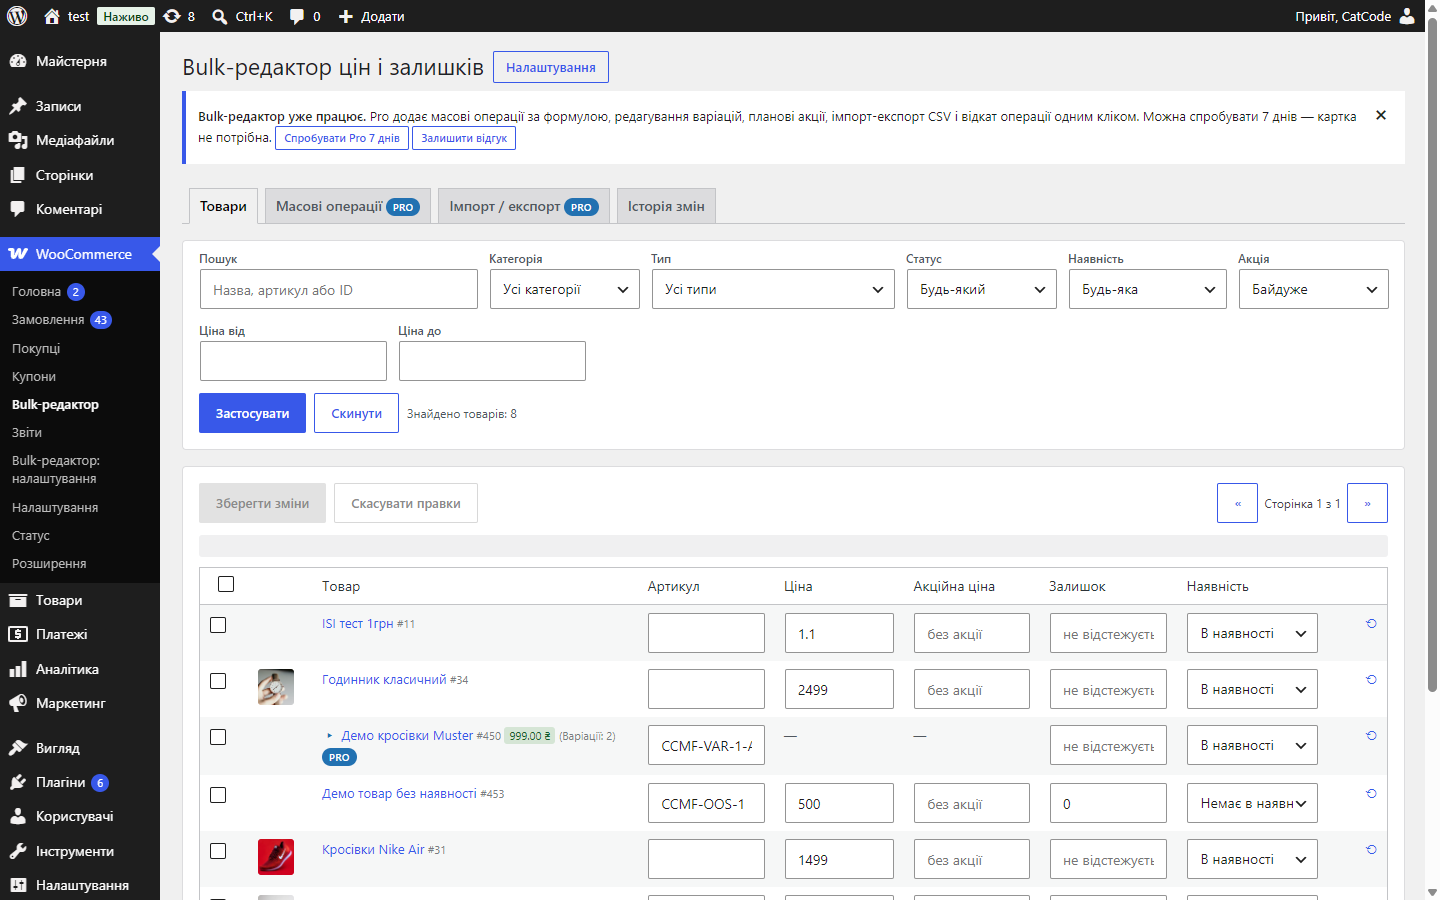Open the Тип filter dropdown
This screenshot has width=1440, height=900.
[773, 289]
